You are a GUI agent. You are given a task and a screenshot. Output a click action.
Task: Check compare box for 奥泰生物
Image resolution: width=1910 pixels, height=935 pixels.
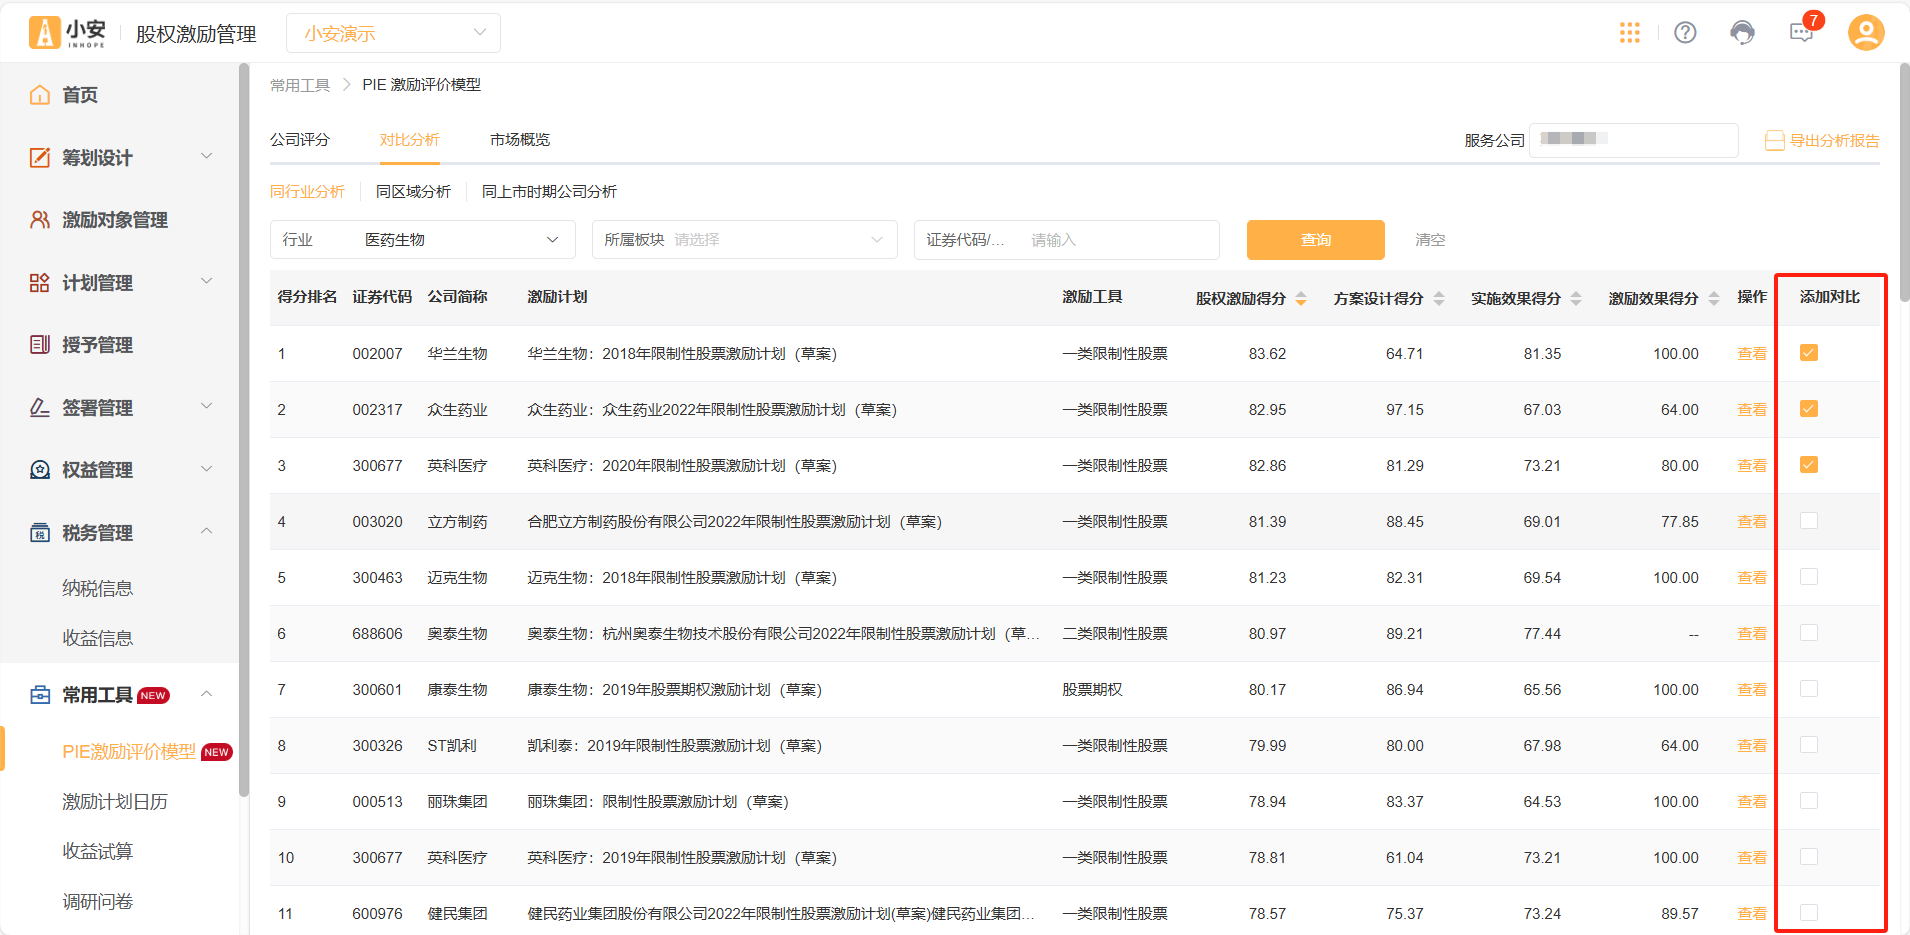[1809, 633]
